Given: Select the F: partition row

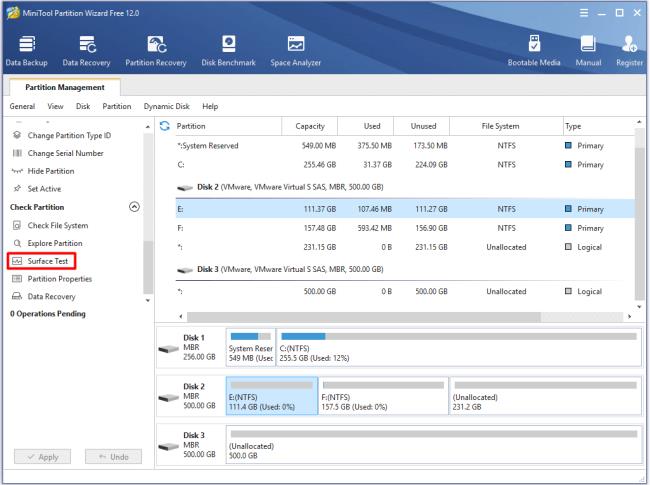Looking at the screenshot, I should point(405,228).
